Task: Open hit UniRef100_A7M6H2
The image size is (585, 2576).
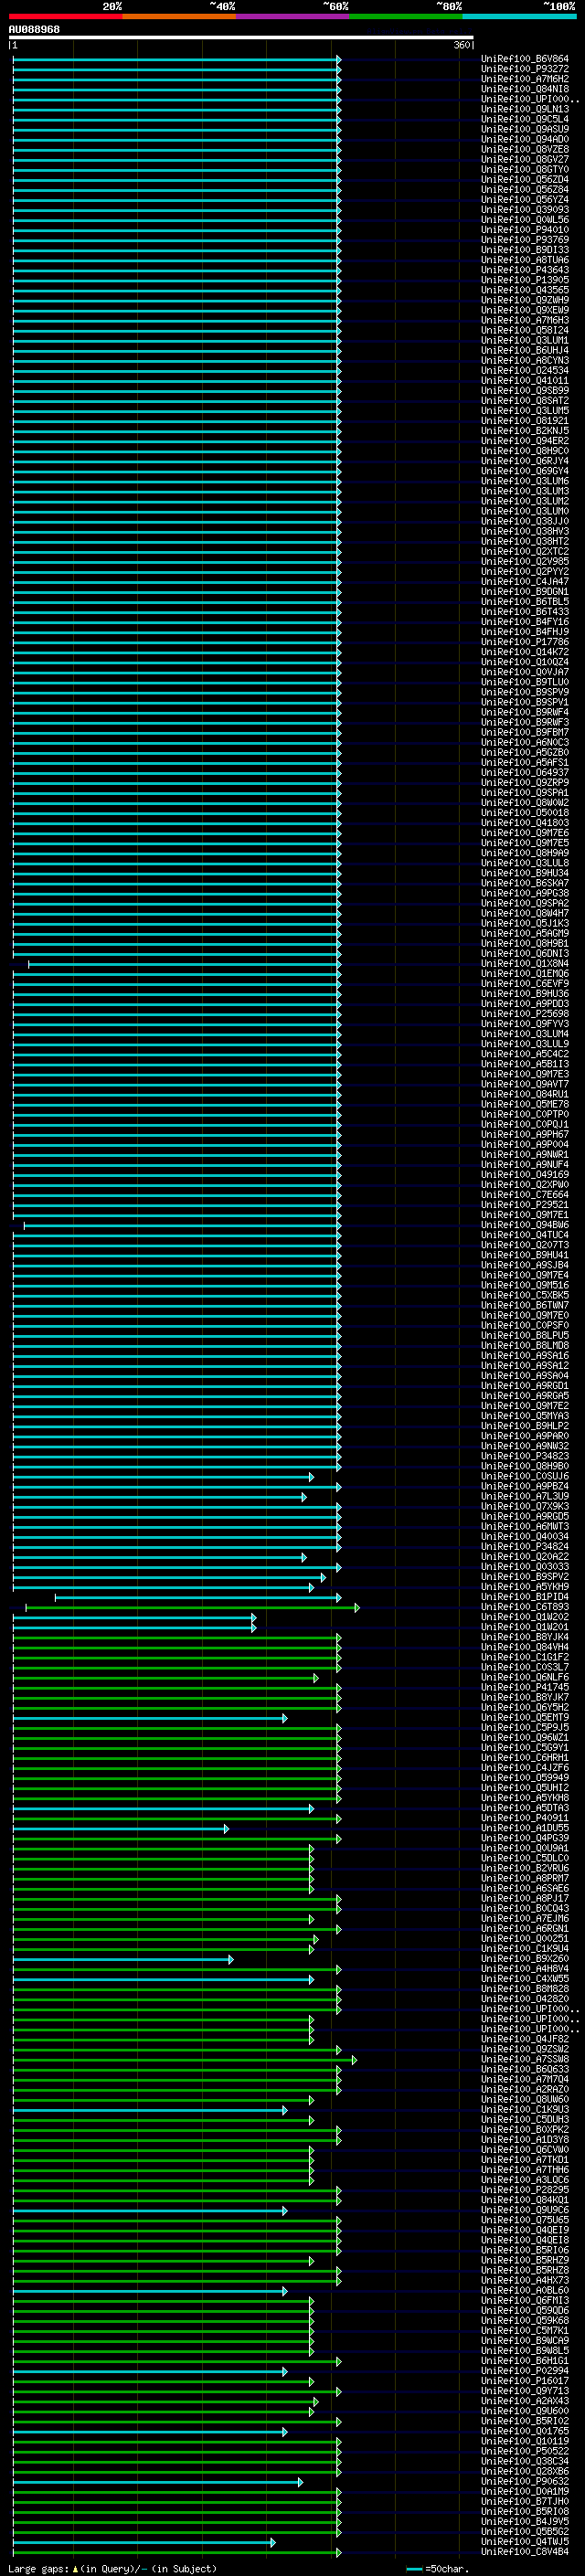Action: click(x=525, y=79)
